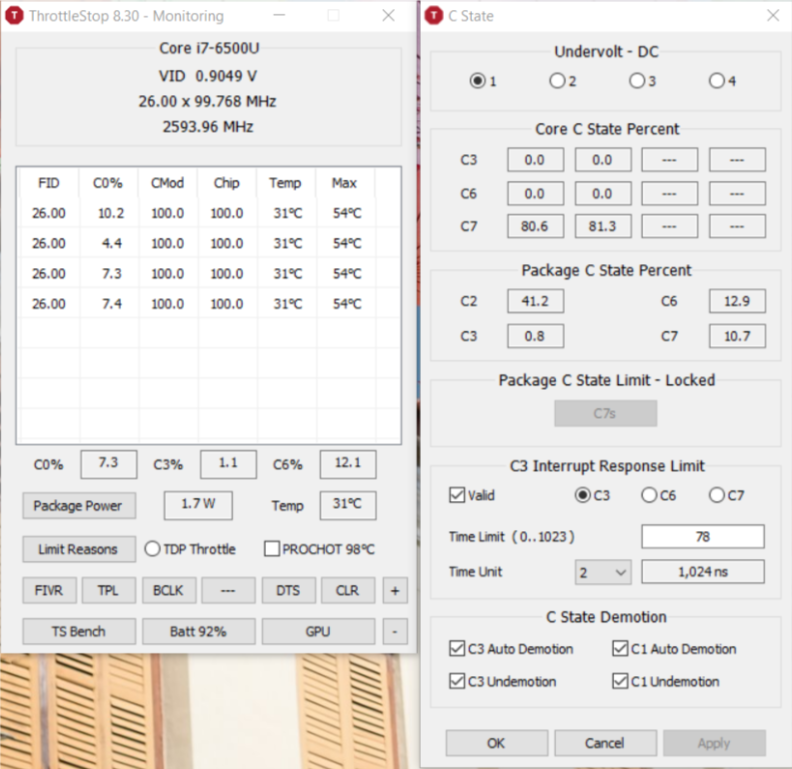Choose the C6 interrupt response radio button
The height and width of the screenshot is (769, 792).
(649, 495)
